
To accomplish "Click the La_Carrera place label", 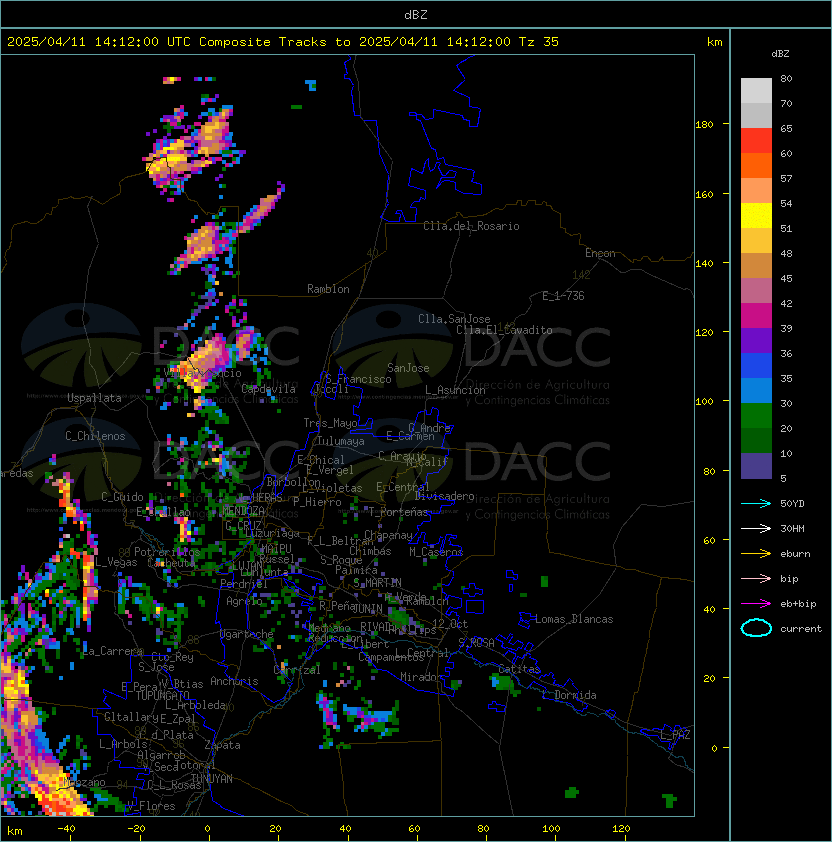I will coord(113,651).
